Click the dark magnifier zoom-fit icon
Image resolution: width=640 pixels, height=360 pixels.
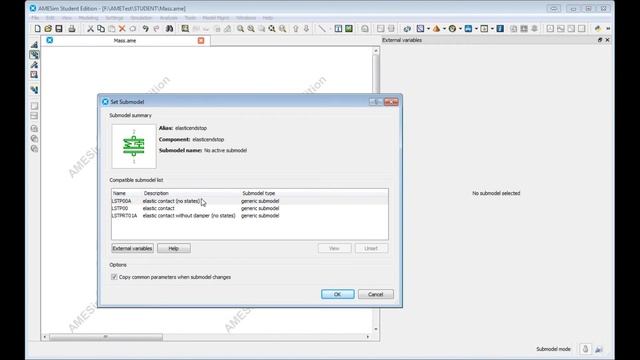tap(272, 29)
